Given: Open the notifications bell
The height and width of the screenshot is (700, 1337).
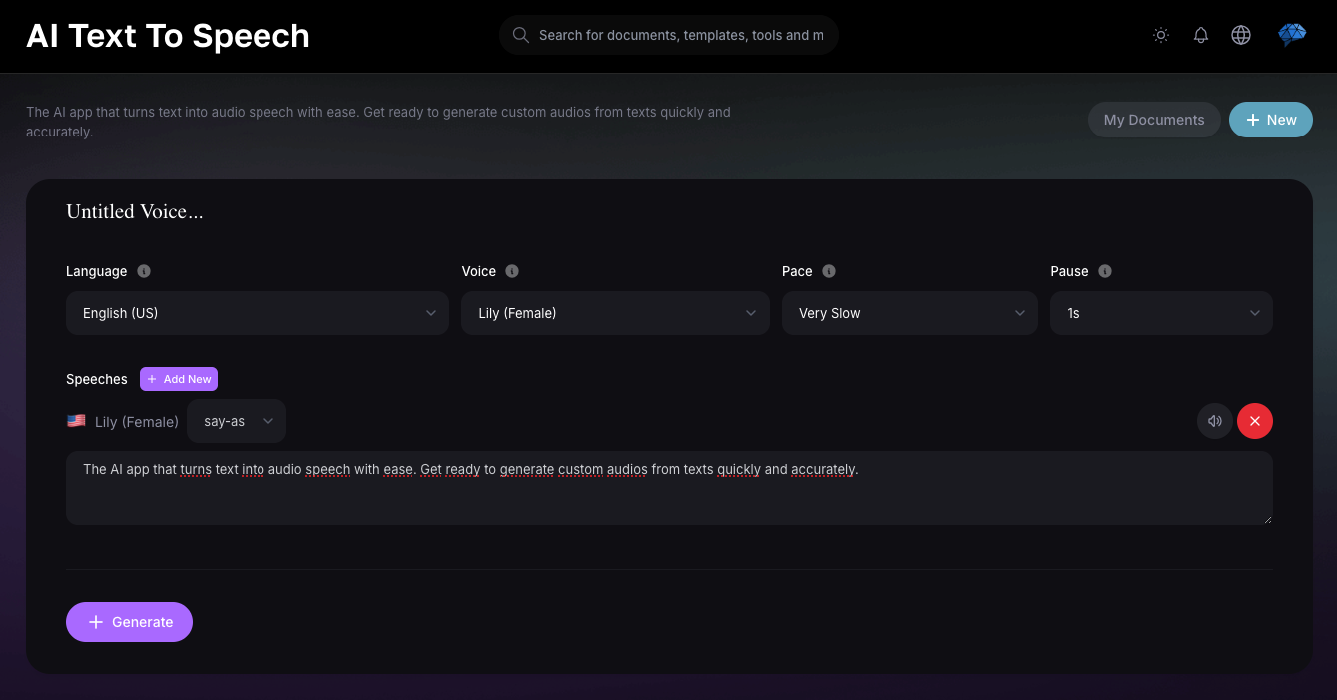Looking at the screenshot, I should tap(1201, 35).
